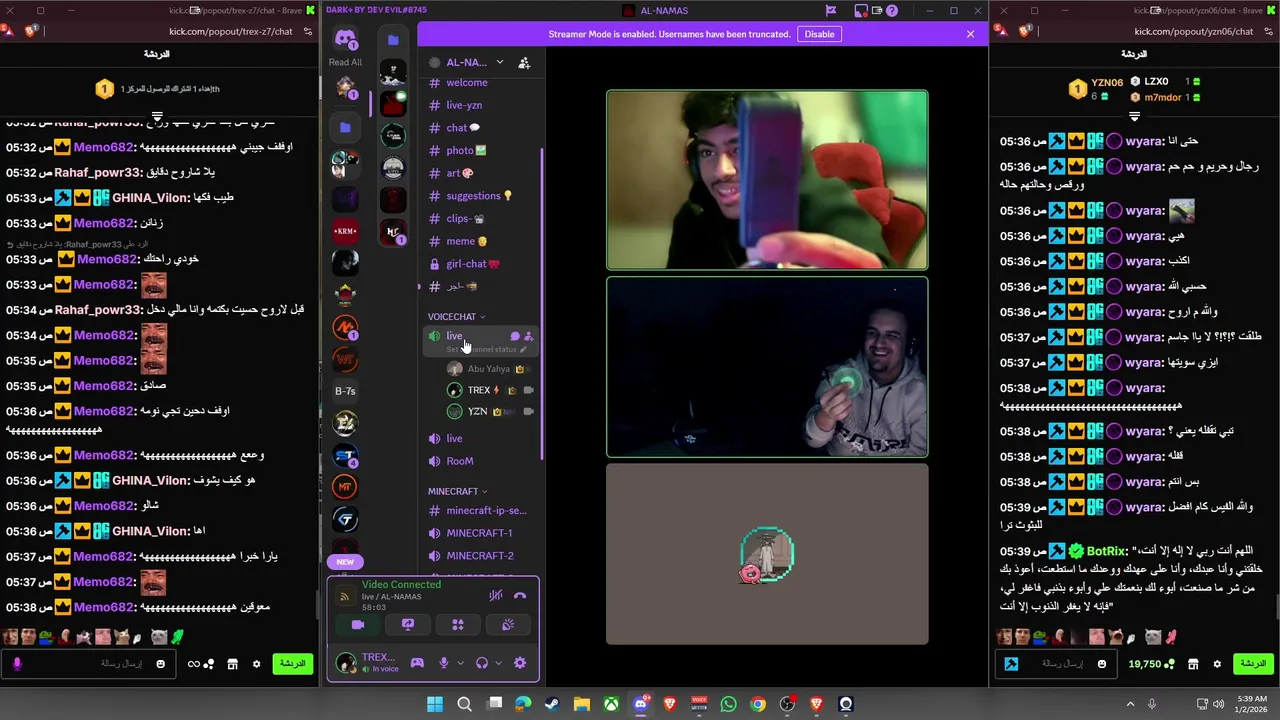The image size is (1280, 720).
Task: Open 19,750 points balance in right chat
Action: 1150,664
